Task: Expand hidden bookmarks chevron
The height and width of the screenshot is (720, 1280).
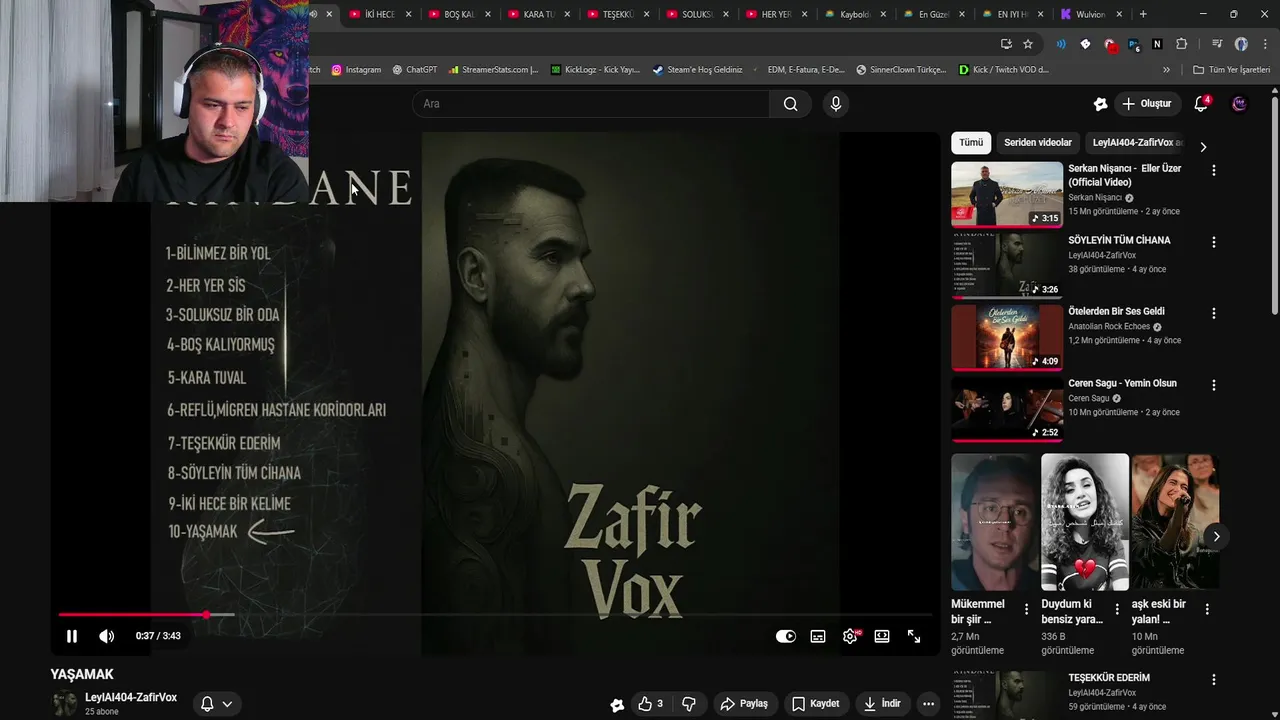Action: coord(1166,70)
